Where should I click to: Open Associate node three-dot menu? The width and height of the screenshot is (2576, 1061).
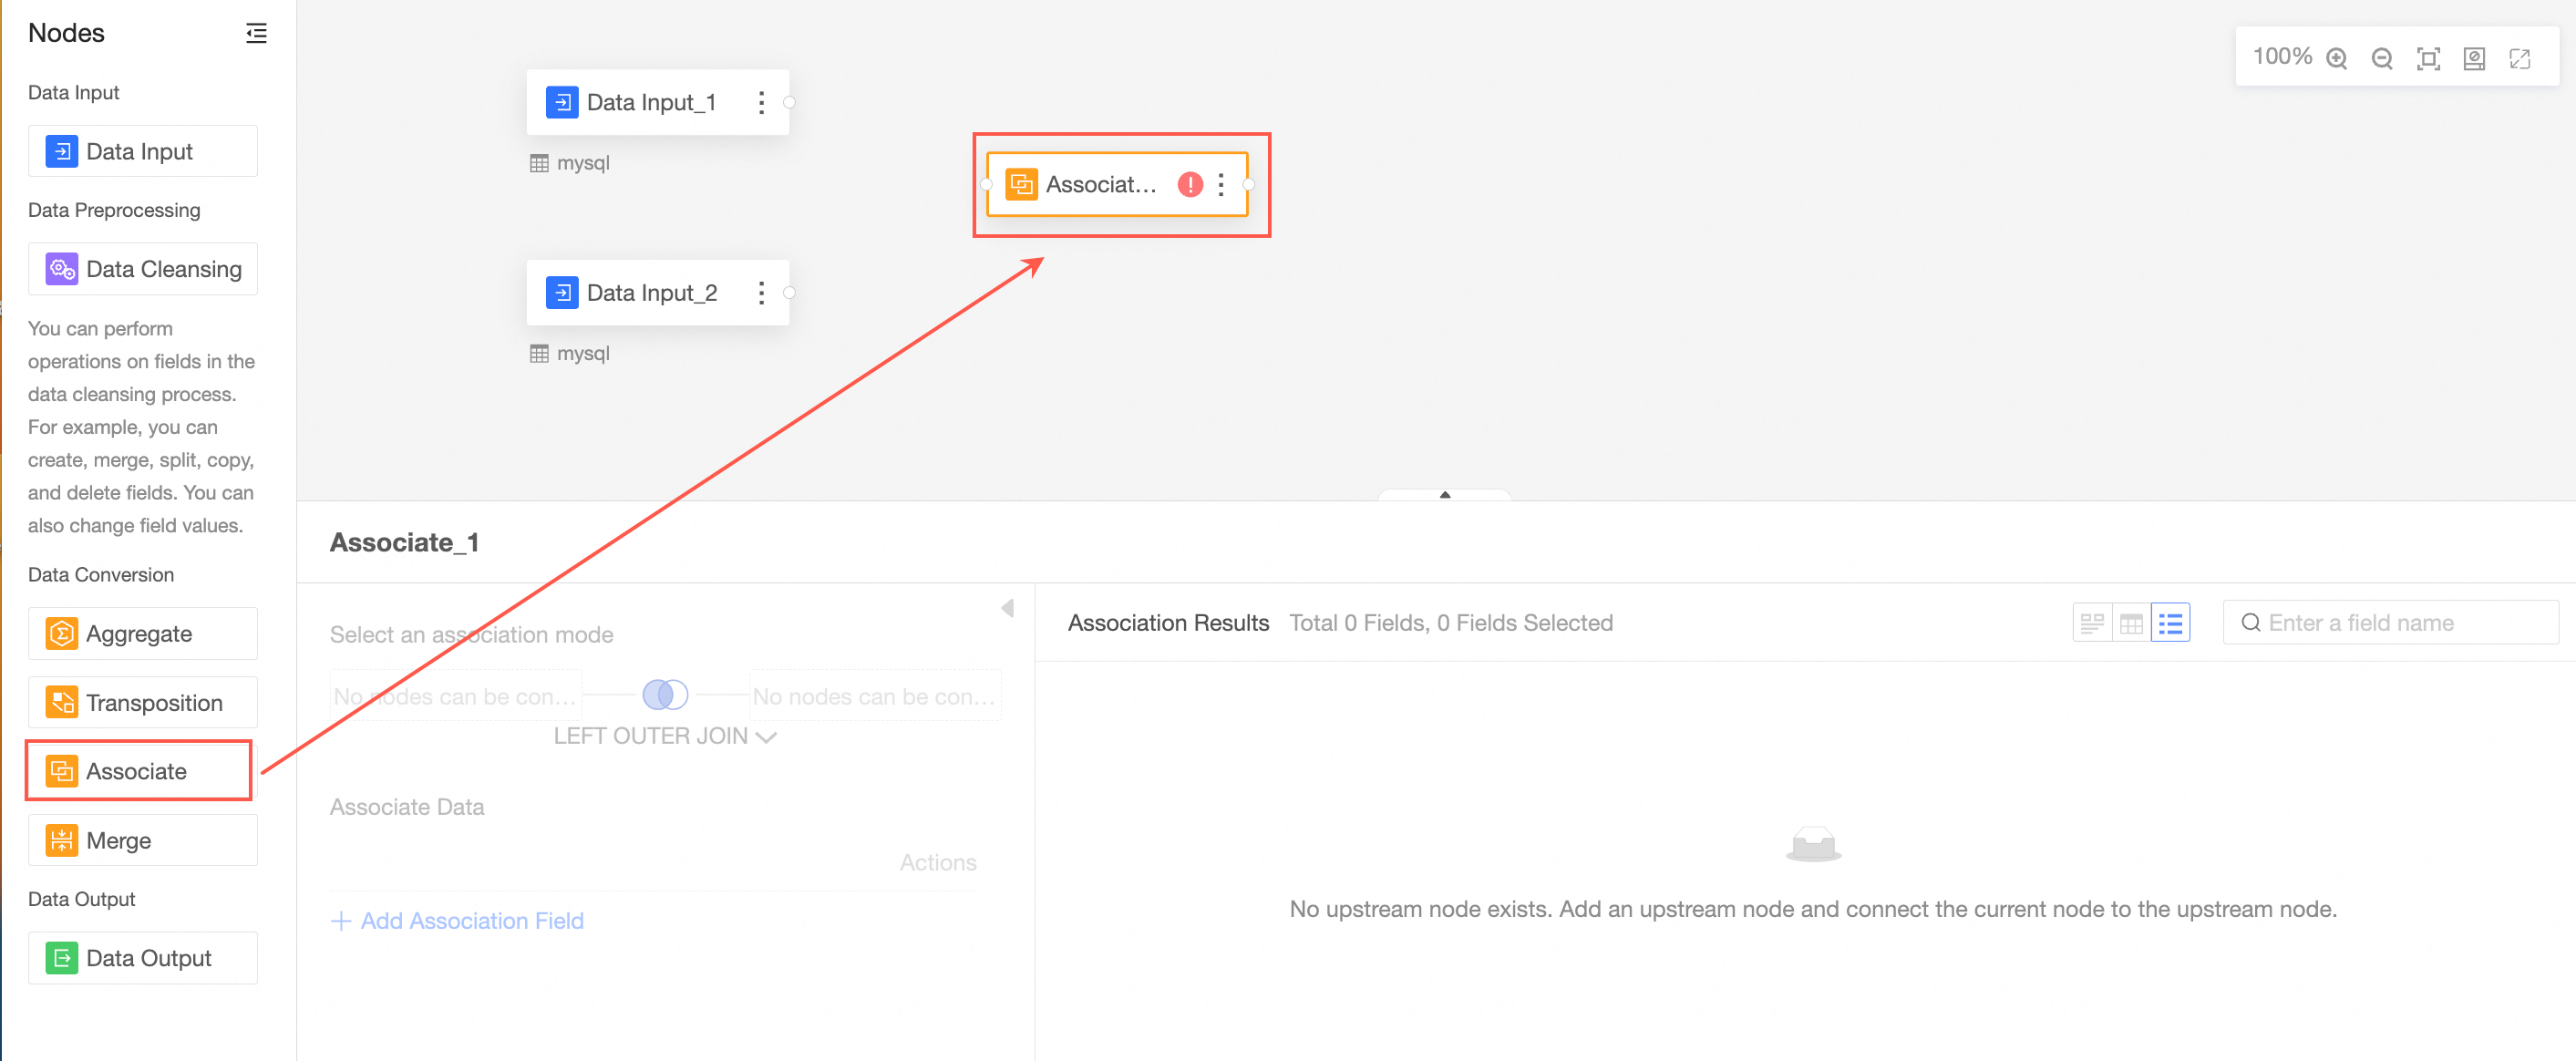point(1221,184)
